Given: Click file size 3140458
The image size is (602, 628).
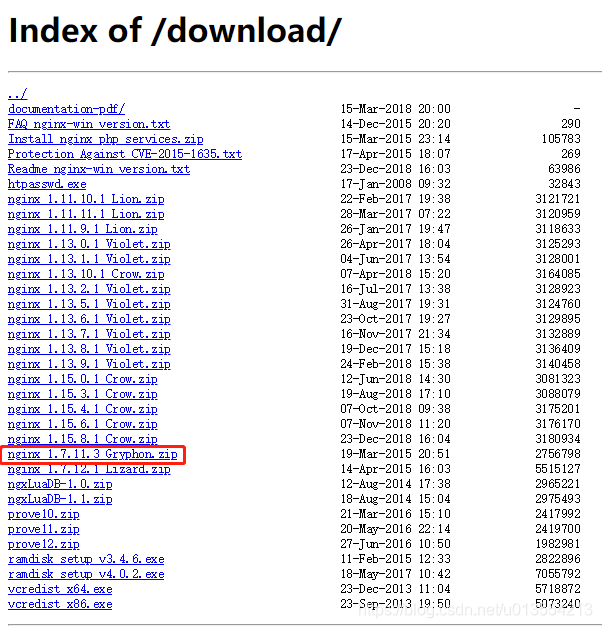Looking at the screenshot, I should (x=558, y=364).
